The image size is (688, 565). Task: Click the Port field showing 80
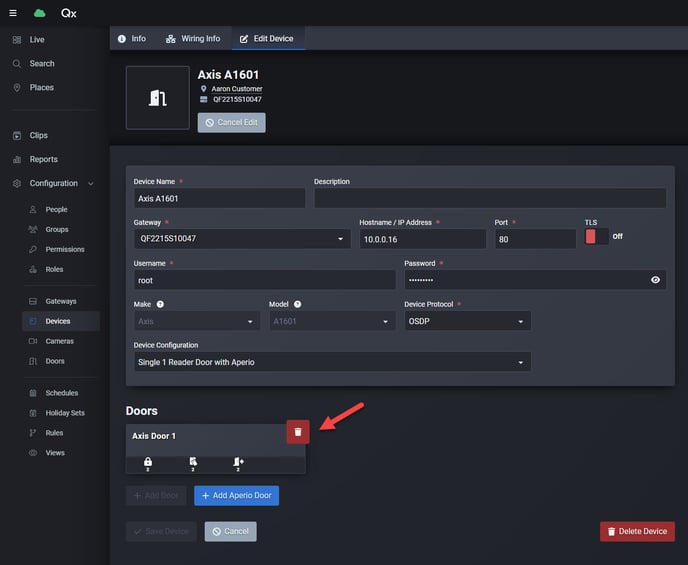[x=535, y=239]
